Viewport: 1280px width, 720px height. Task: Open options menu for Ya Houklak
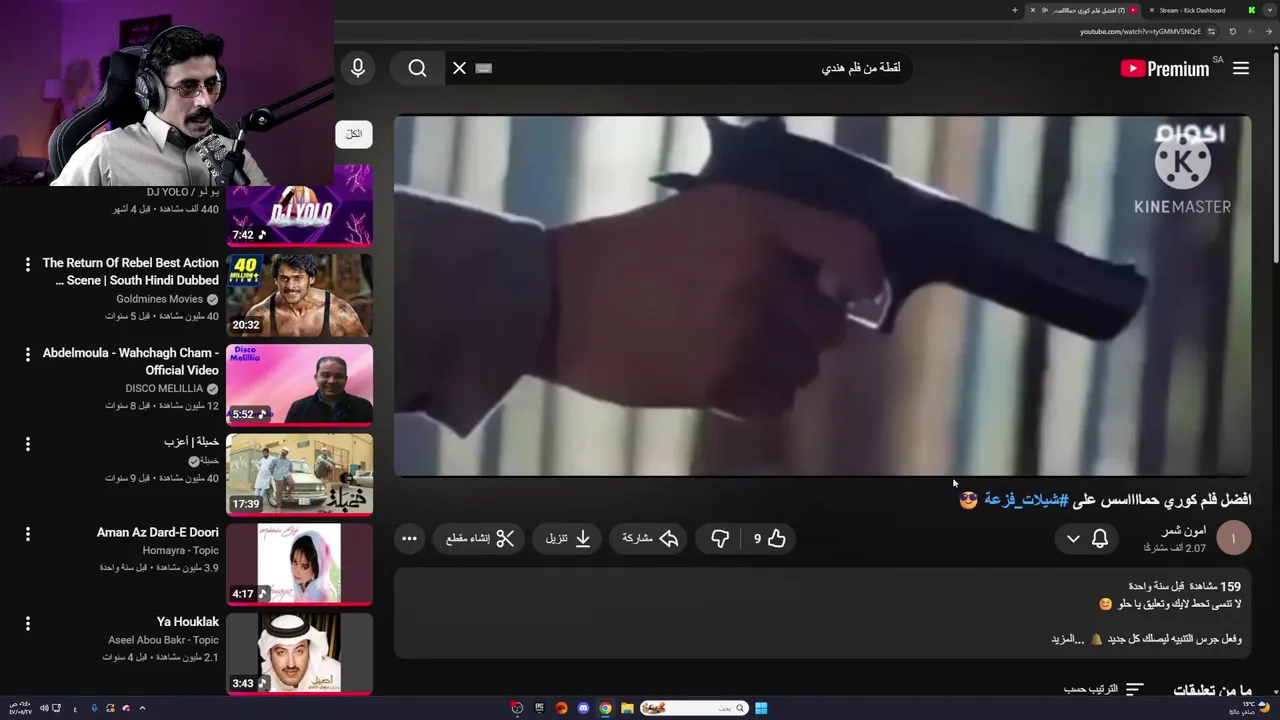(28, 623)
